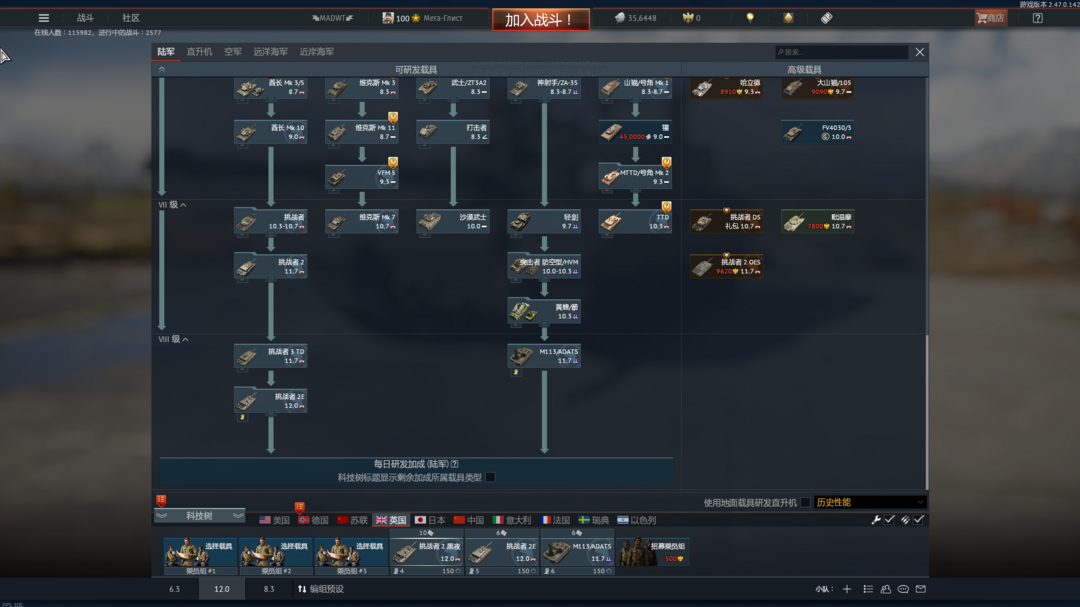The image size is (1080, 607).
Task: Switch to the 陆军 army tab
Action: pyautogui.click(x=166, y=52)
